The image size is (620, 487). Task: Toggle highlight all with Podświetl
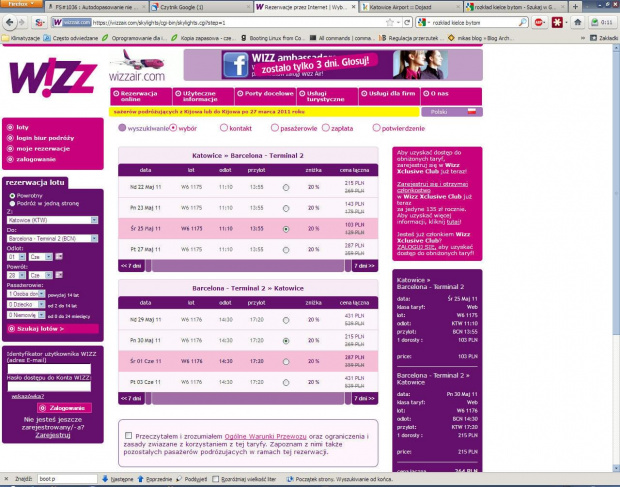pos(192,479)
